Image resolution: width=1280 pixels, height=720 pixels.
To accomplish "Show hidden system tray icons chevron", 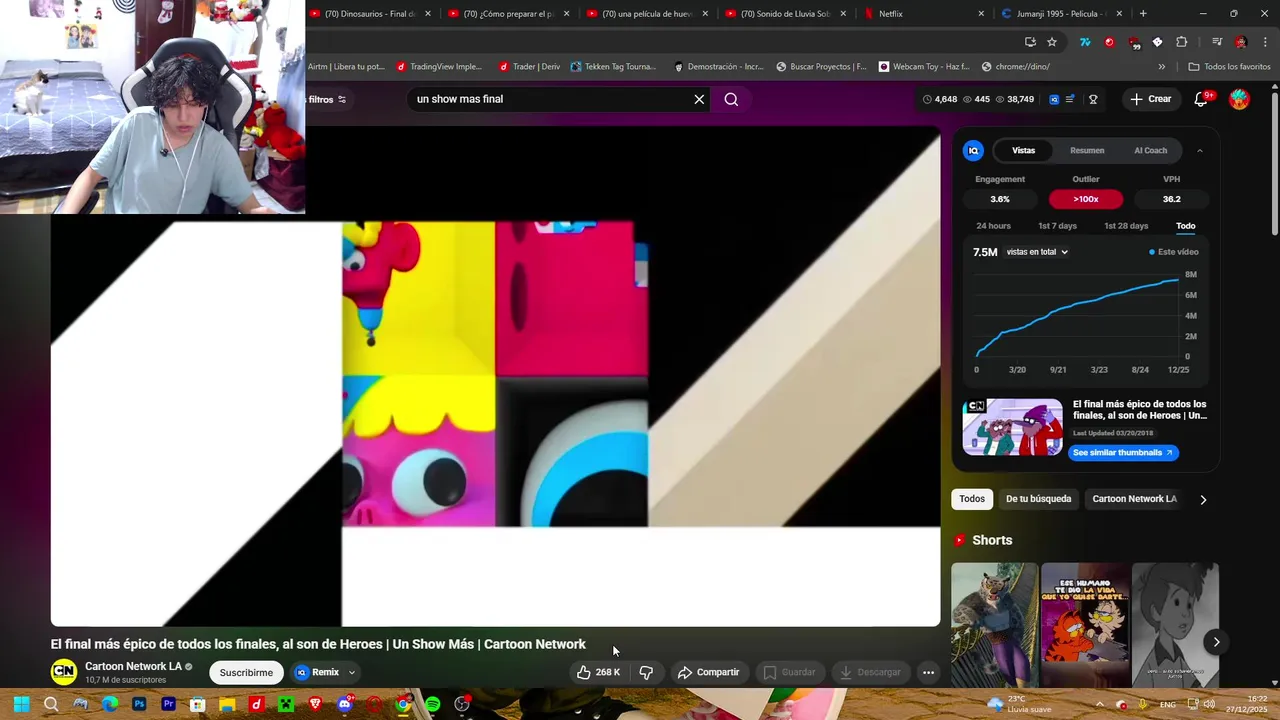I will coord(1099,705).
